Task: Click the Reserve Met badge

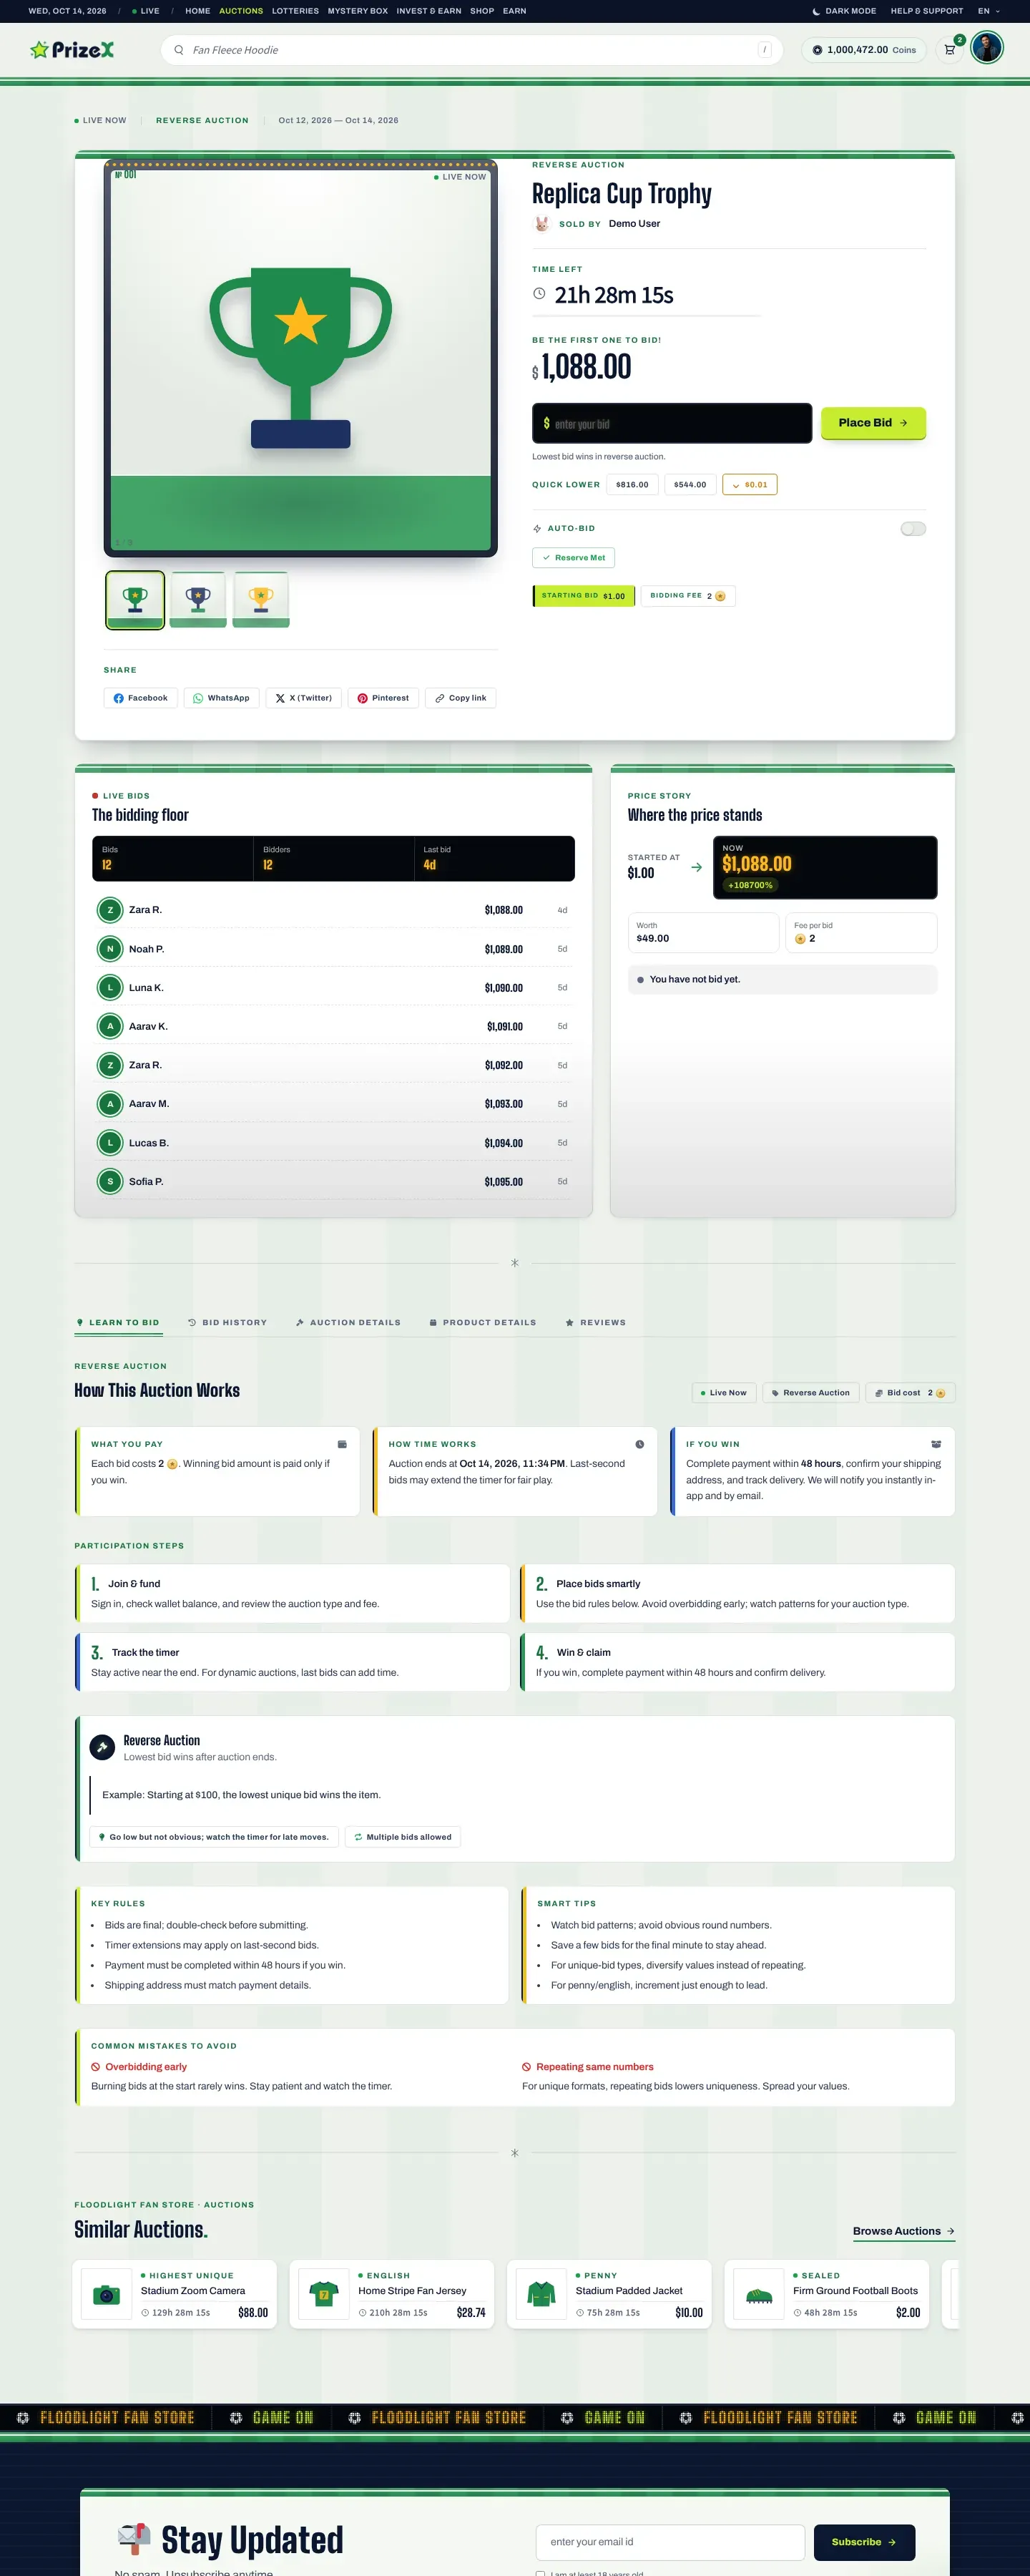Action: point(573,558)
